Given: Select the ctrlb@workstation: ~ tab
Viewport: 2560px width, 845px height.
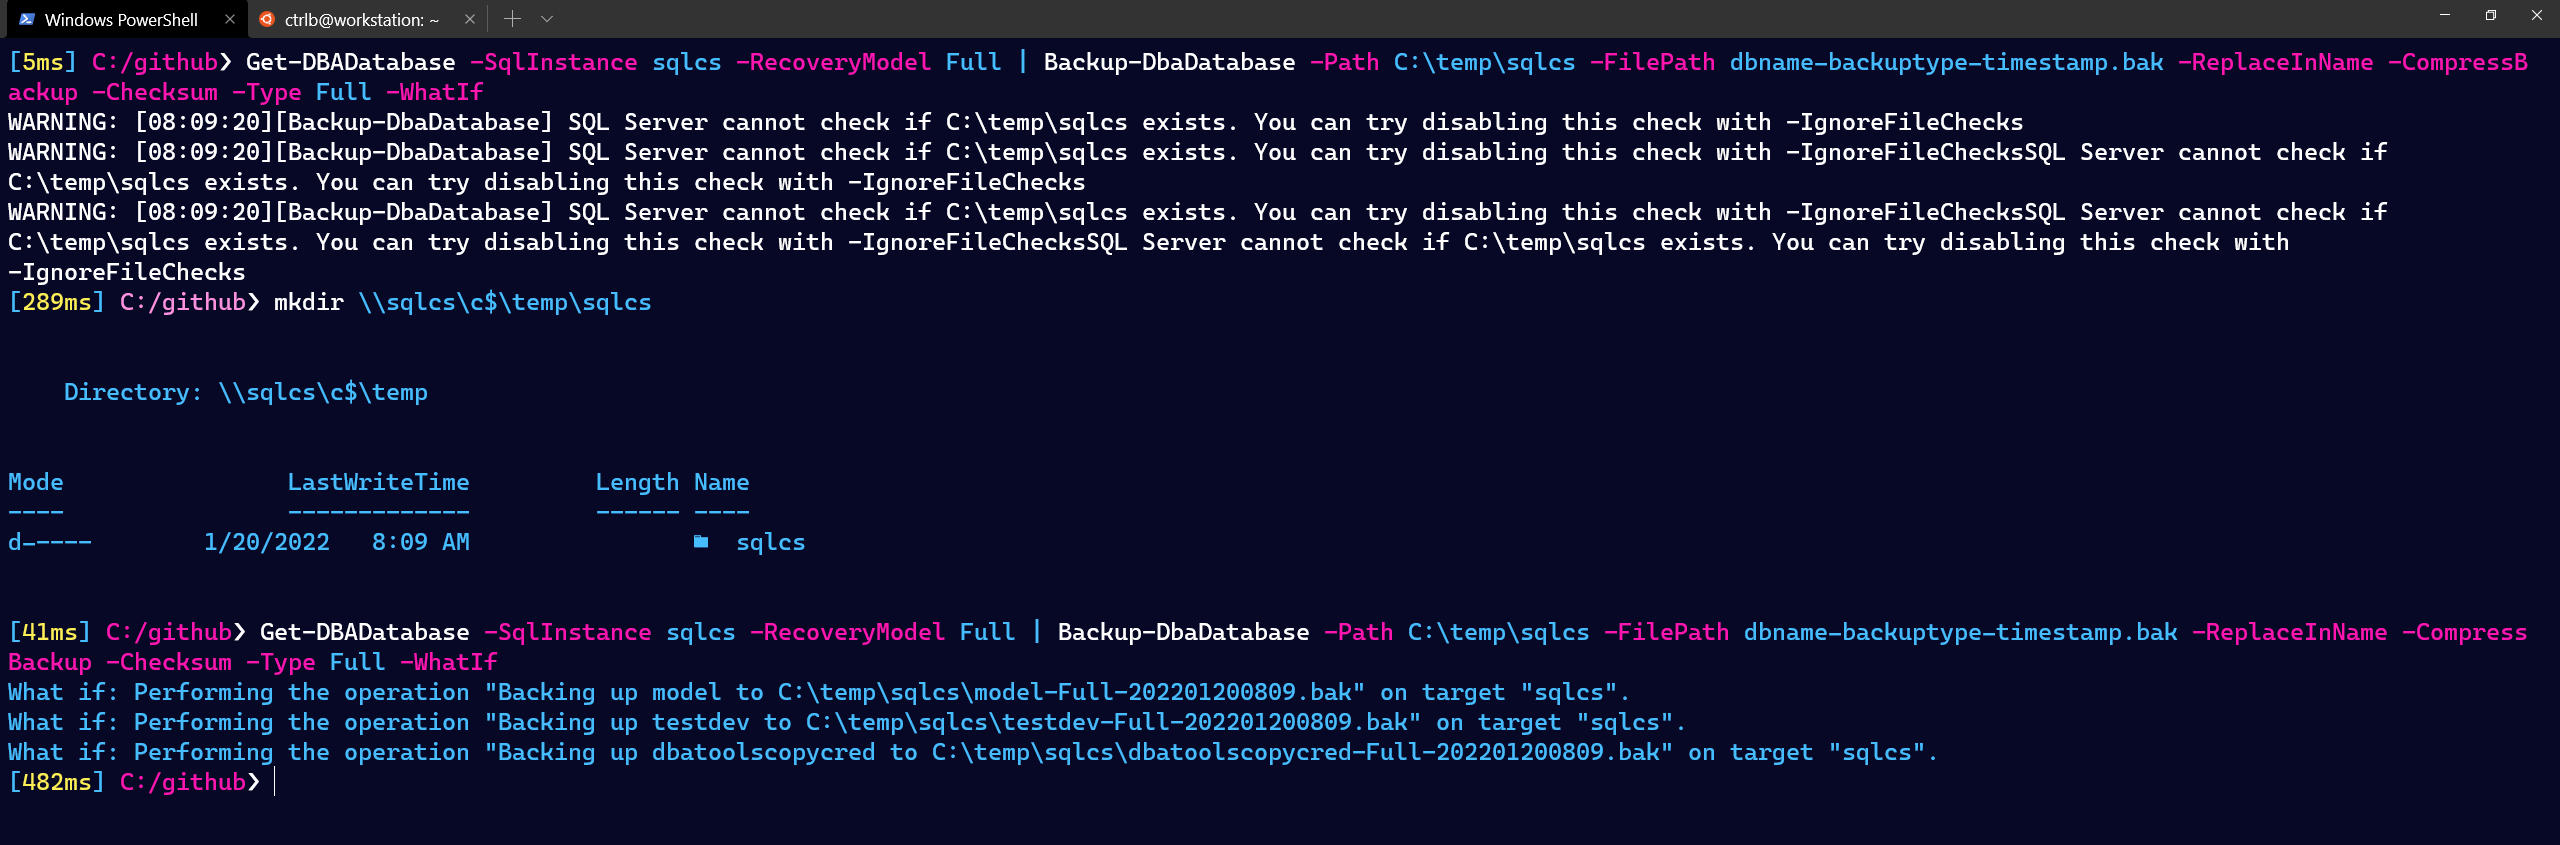Looking at the screenshot, I should pos(355,18).
